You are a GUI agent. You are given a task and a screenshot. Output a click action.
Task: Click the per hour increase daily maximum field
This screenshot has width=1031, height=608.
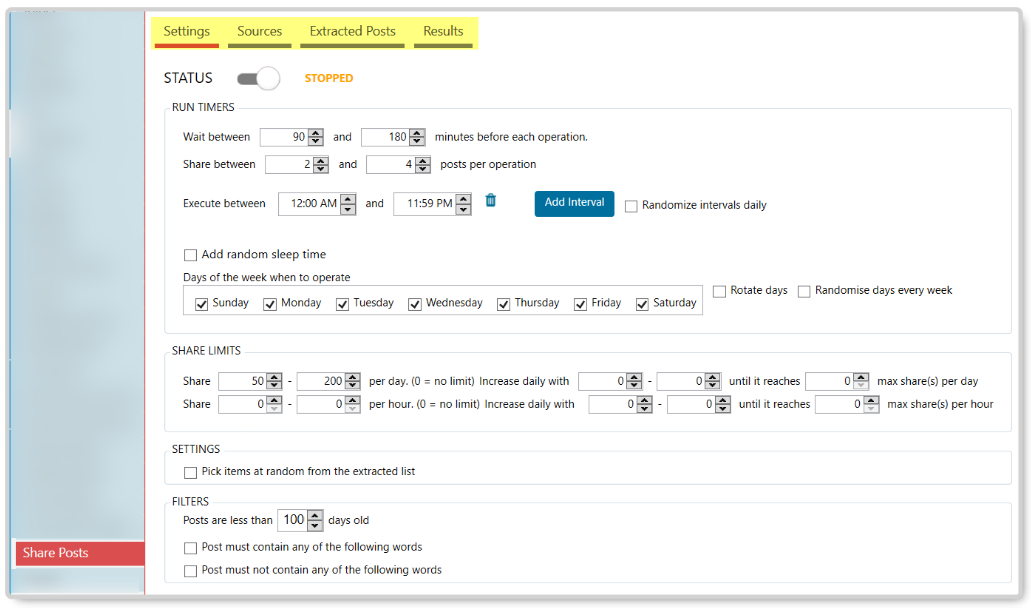coord(691,404)
